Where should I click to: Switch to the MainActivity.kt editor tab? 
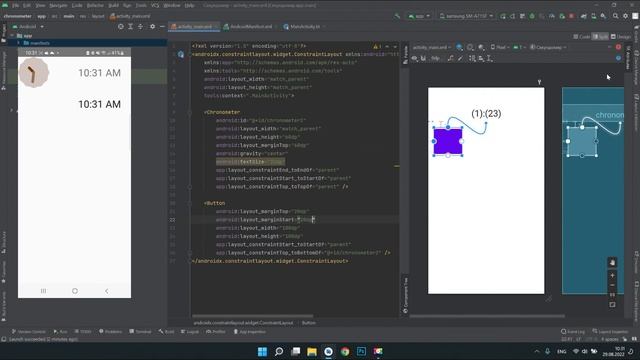304,27
